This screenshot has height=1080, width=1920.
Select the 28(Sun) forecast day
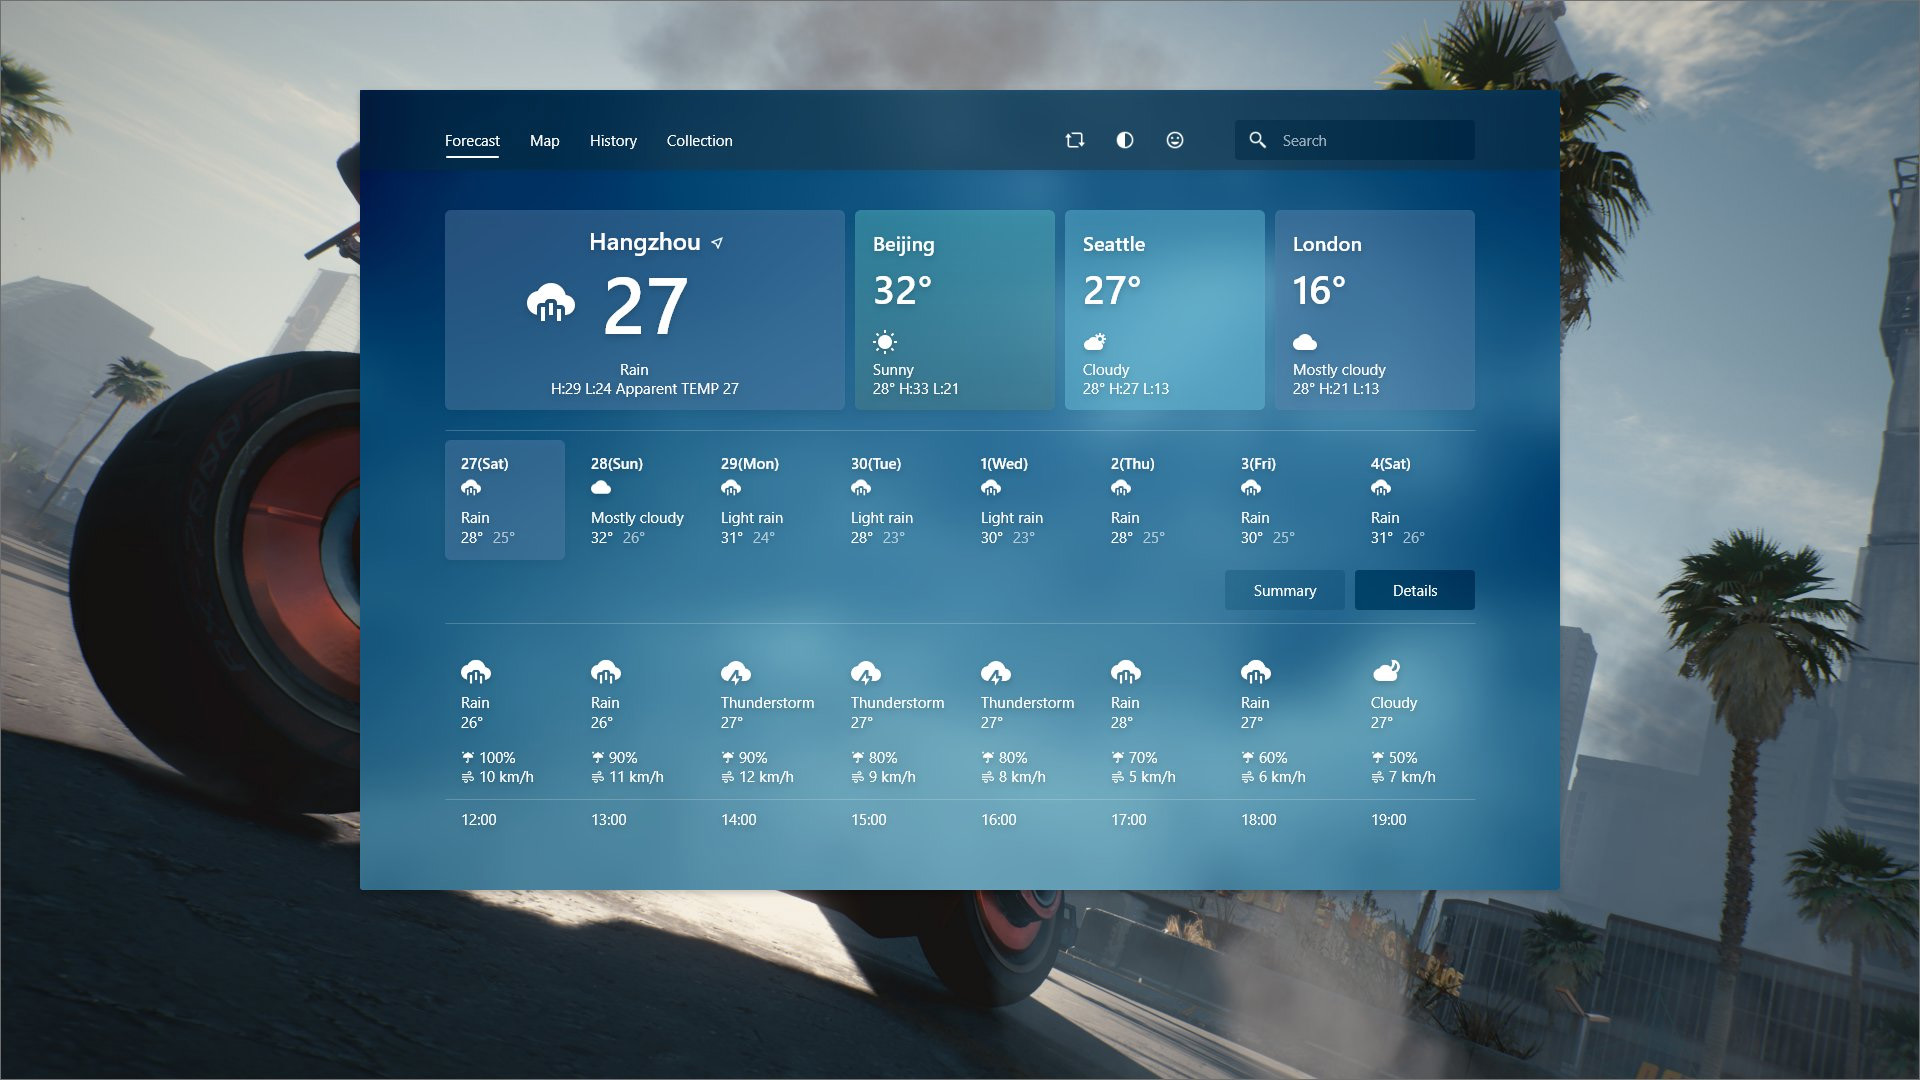[635, 500]
